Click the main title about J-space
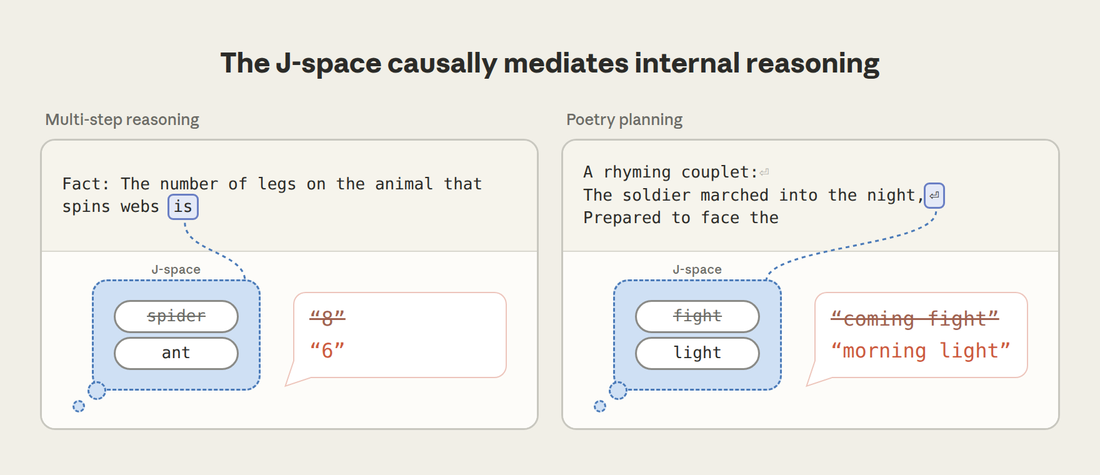The width and height of the screenshot is (1100, 475). click(550, 63)
